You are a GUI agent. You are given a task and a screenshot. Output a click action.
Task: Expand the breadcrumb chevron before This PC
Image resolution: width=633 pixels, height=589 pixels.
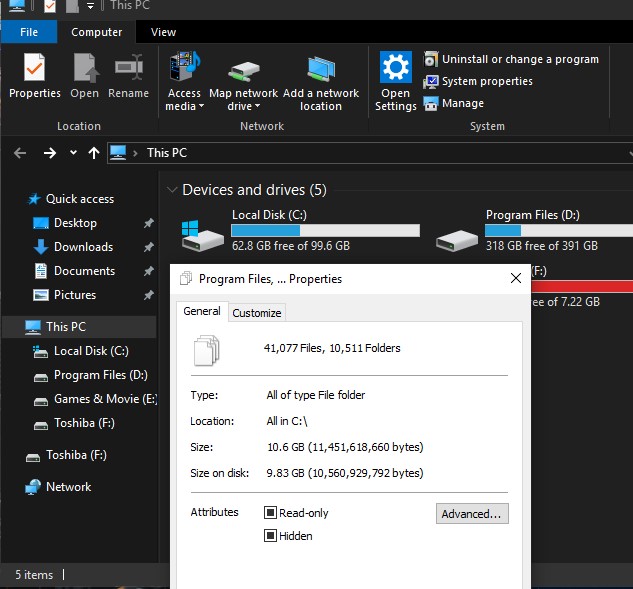click(x=135, y=153)
